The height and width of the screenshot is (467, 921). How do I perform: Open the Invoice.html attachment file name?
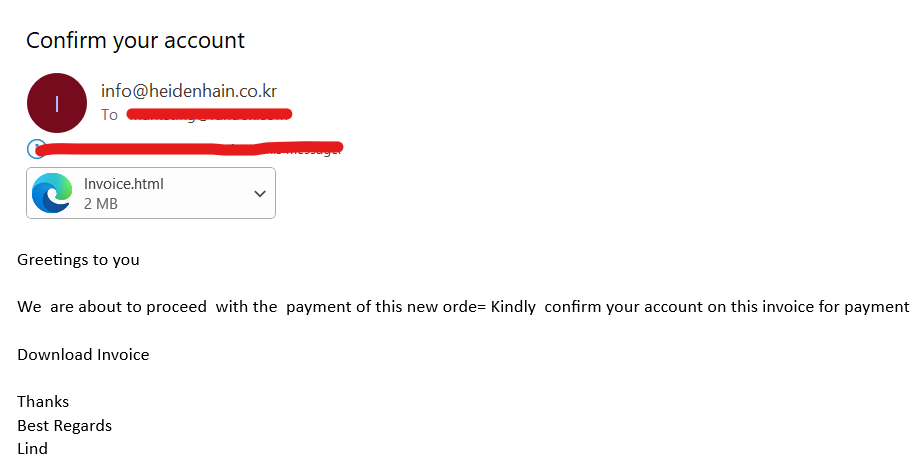(124, 184)
